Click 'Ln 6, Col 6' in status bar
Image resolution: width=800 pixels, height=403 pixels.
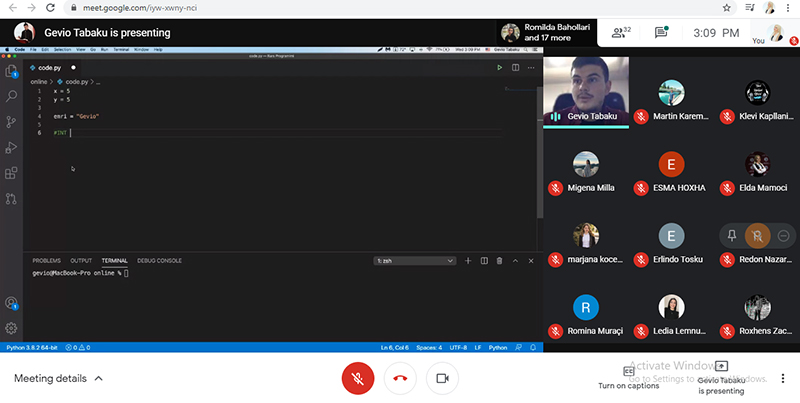tap(394, 347)
